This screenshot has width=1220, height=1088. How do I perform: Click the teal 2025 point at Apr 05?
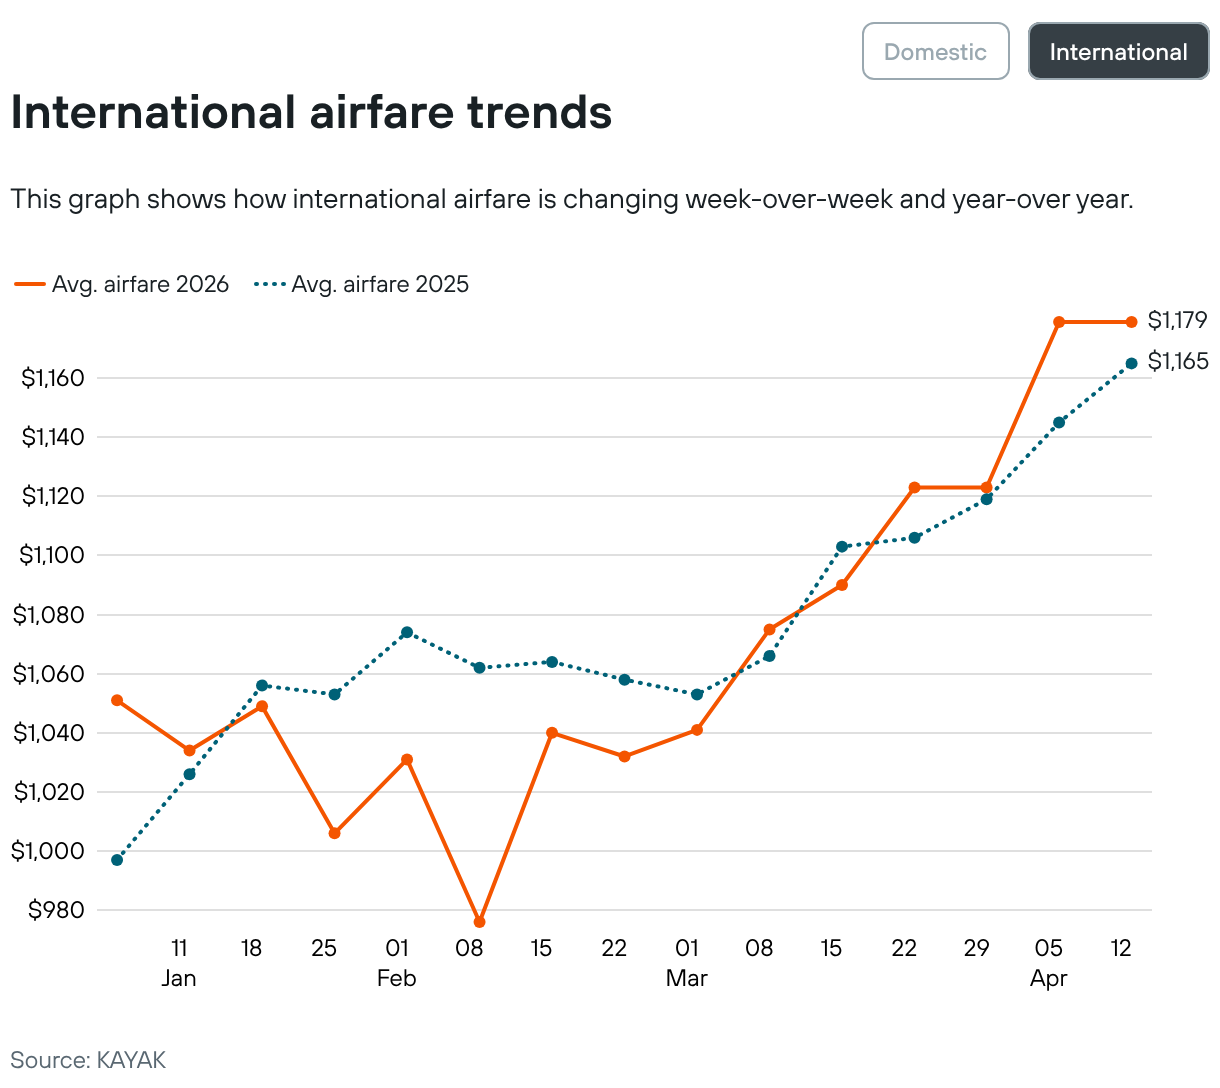point(1059,423)
